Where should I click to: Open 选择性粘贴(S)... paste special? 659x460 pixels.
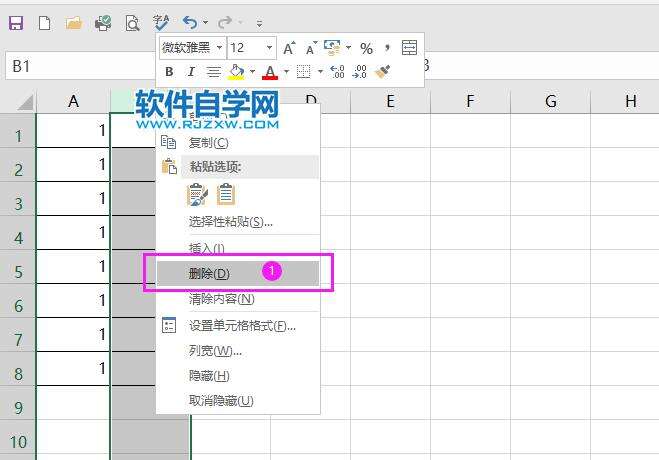click(x=238, y=222)
